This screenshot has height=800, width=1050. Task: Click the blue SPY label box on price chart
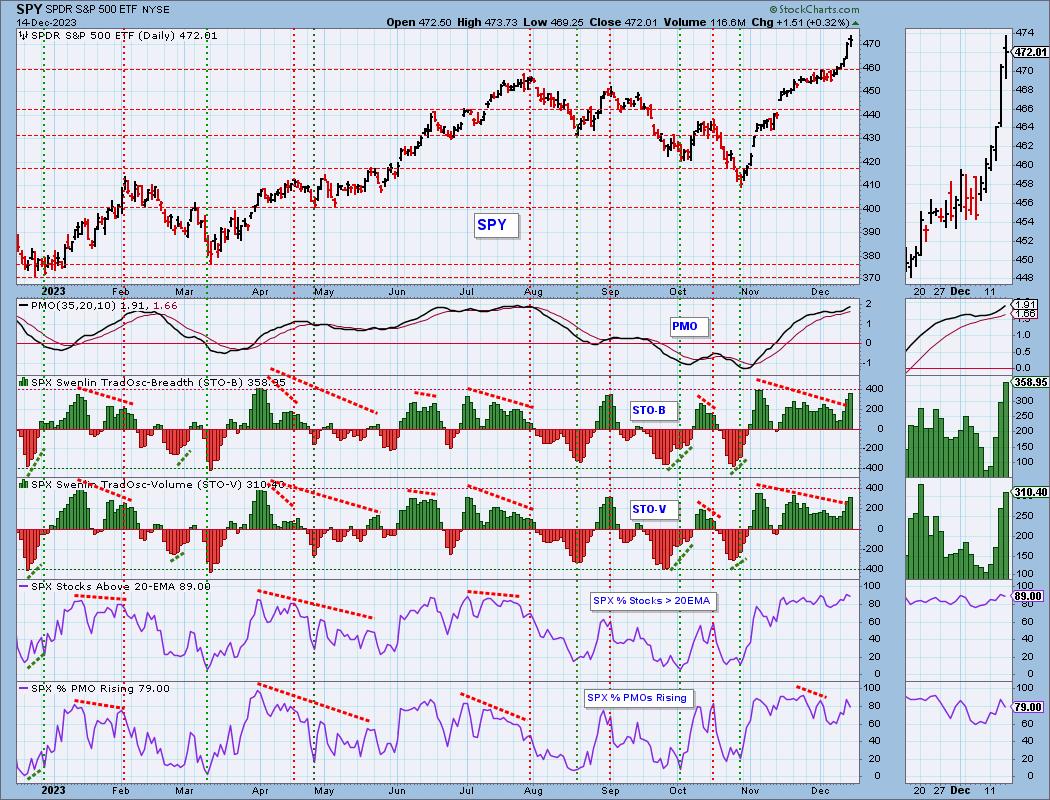494,225
